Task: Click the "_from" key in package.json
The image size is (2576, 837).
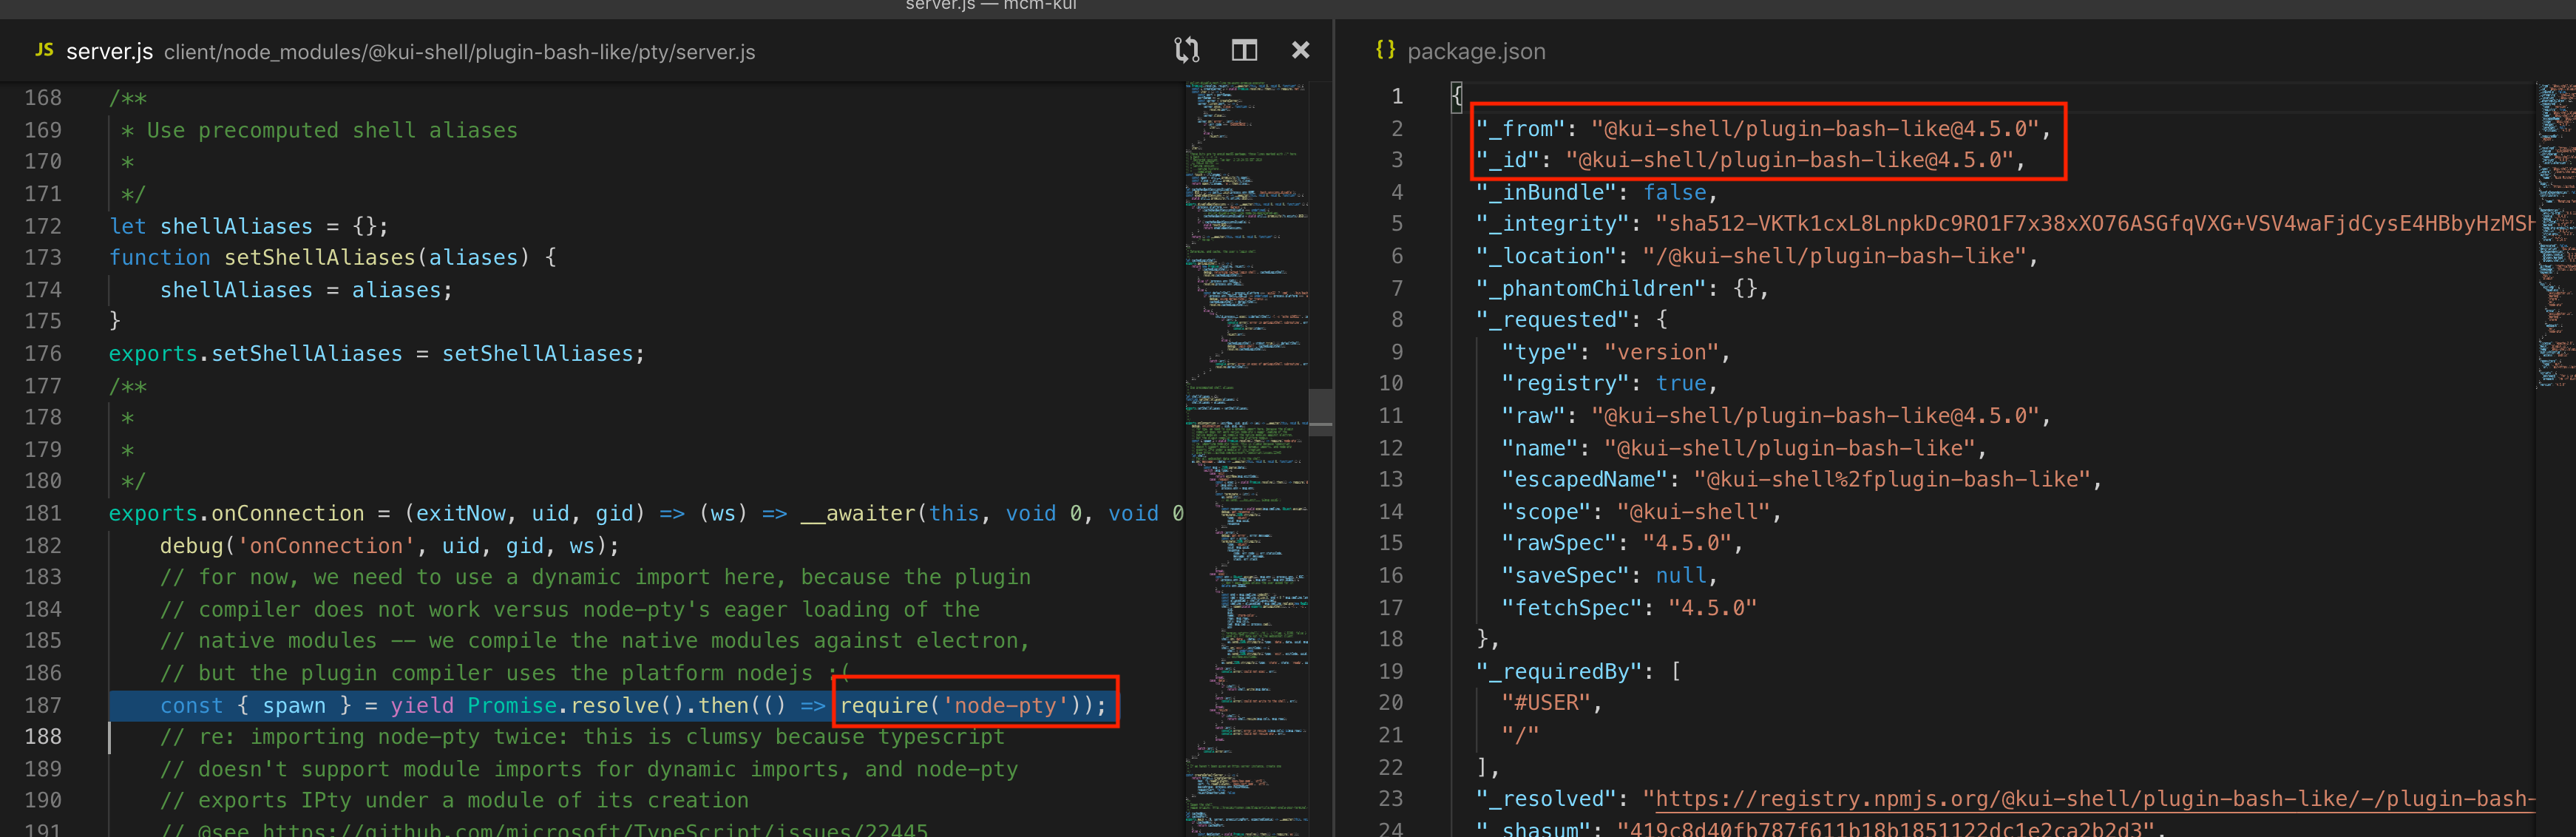Action: 1520,129
